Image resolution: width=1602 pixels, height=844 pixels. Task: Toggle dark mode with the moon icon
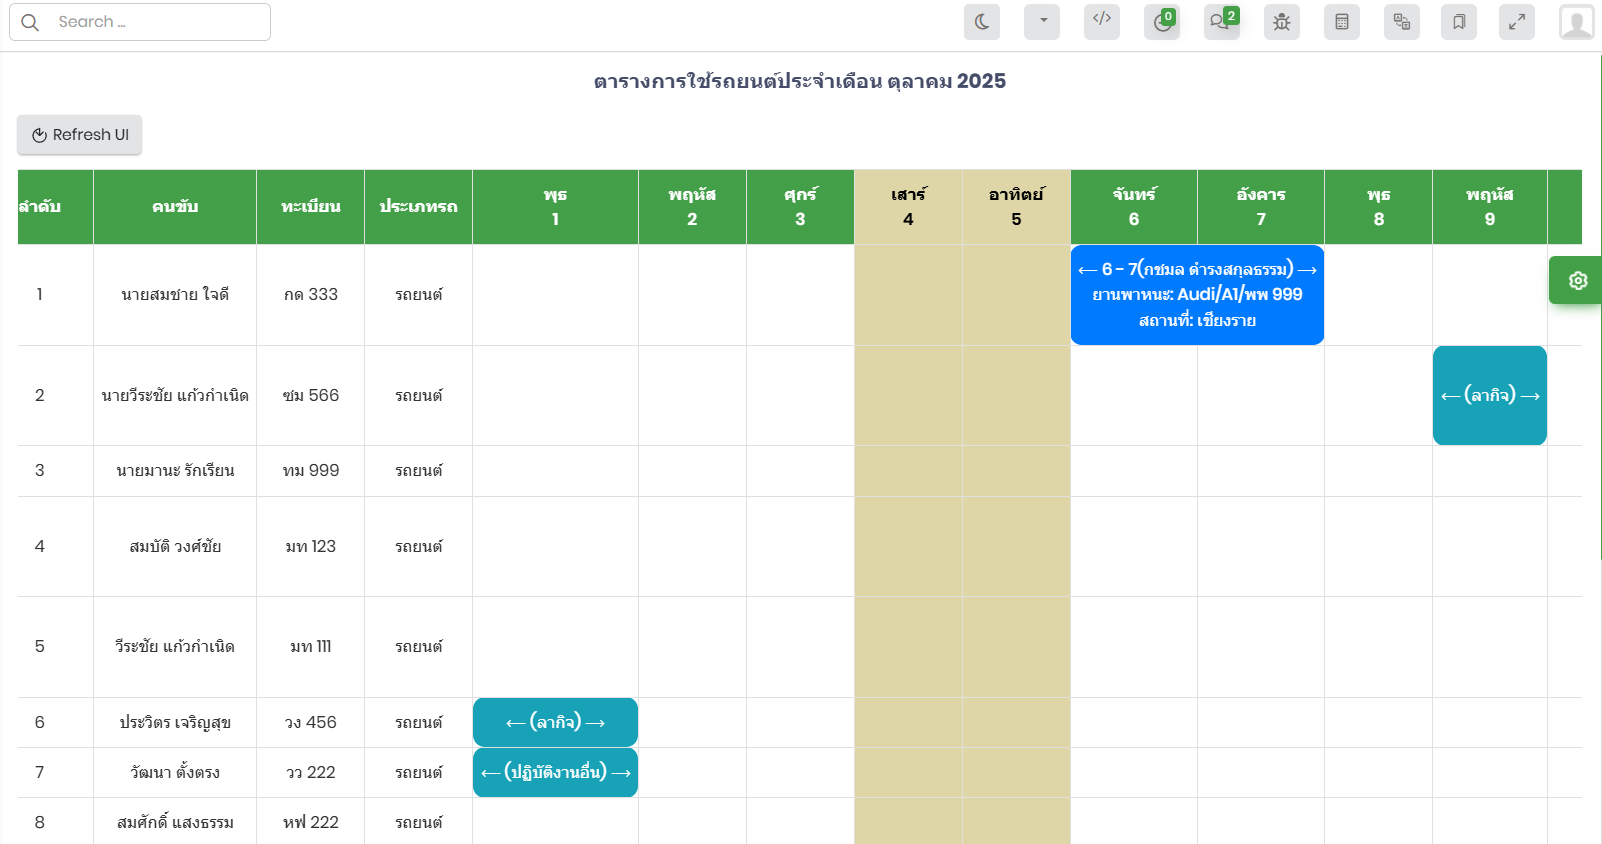[981, 22]
